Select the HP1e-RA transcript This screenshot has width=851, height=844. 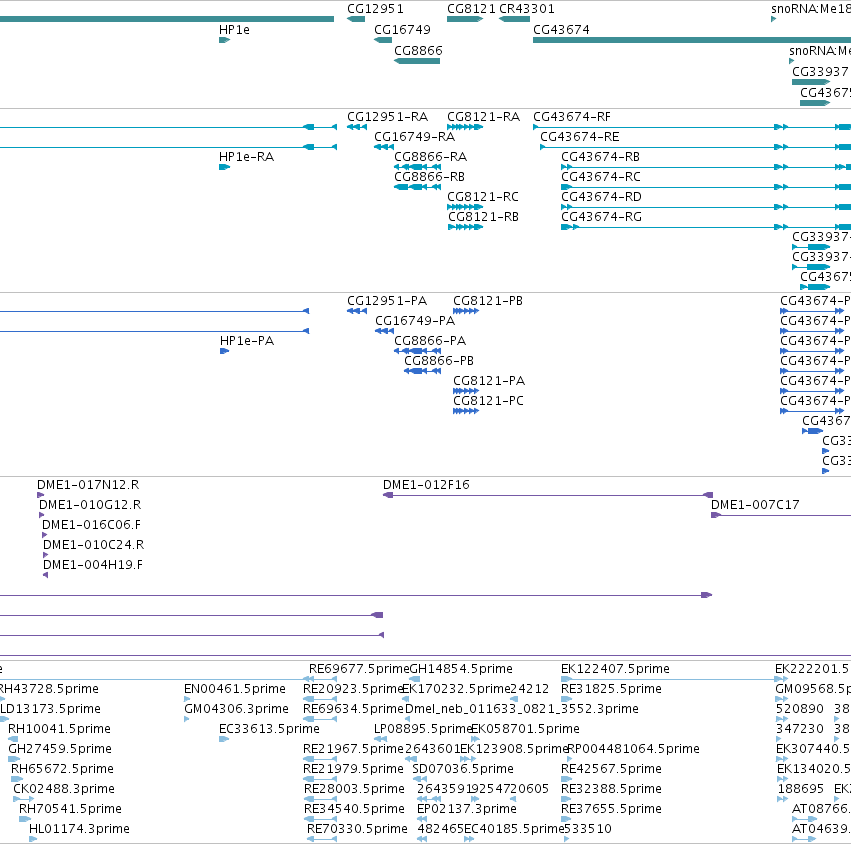(x=246, y=157)
